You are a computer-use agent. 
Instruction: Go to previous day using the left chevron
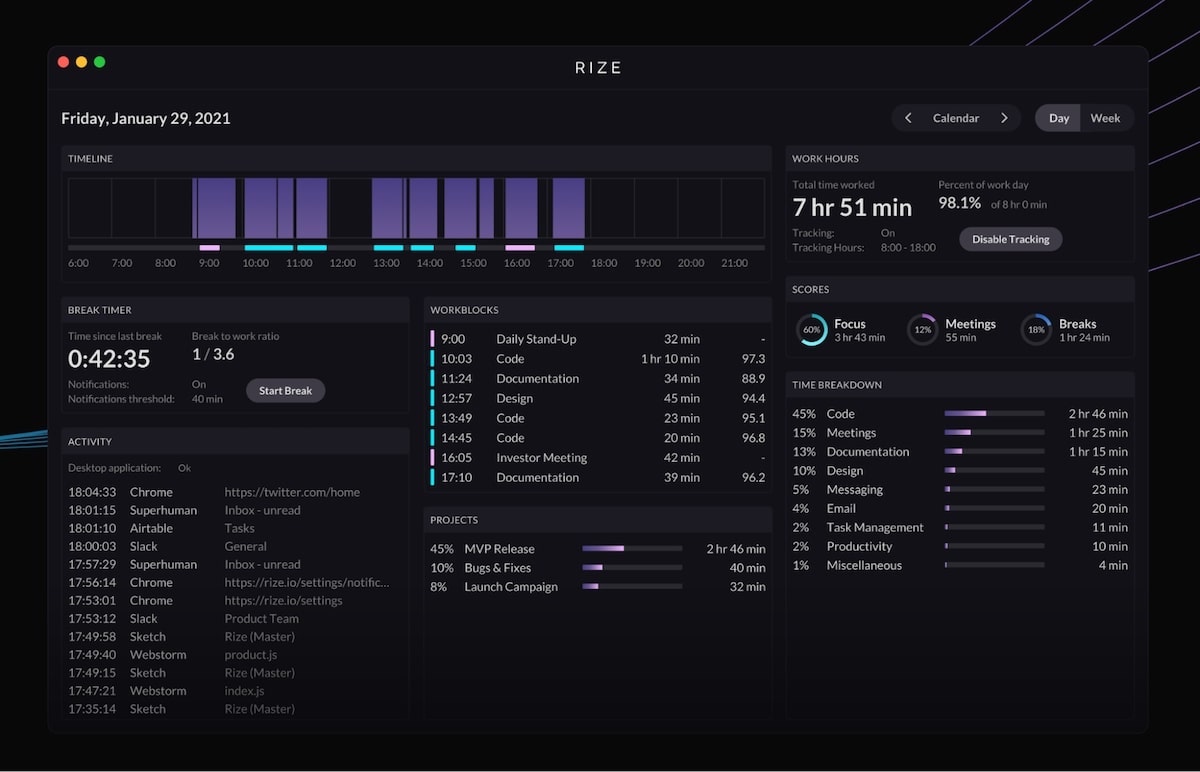[908, 117]
